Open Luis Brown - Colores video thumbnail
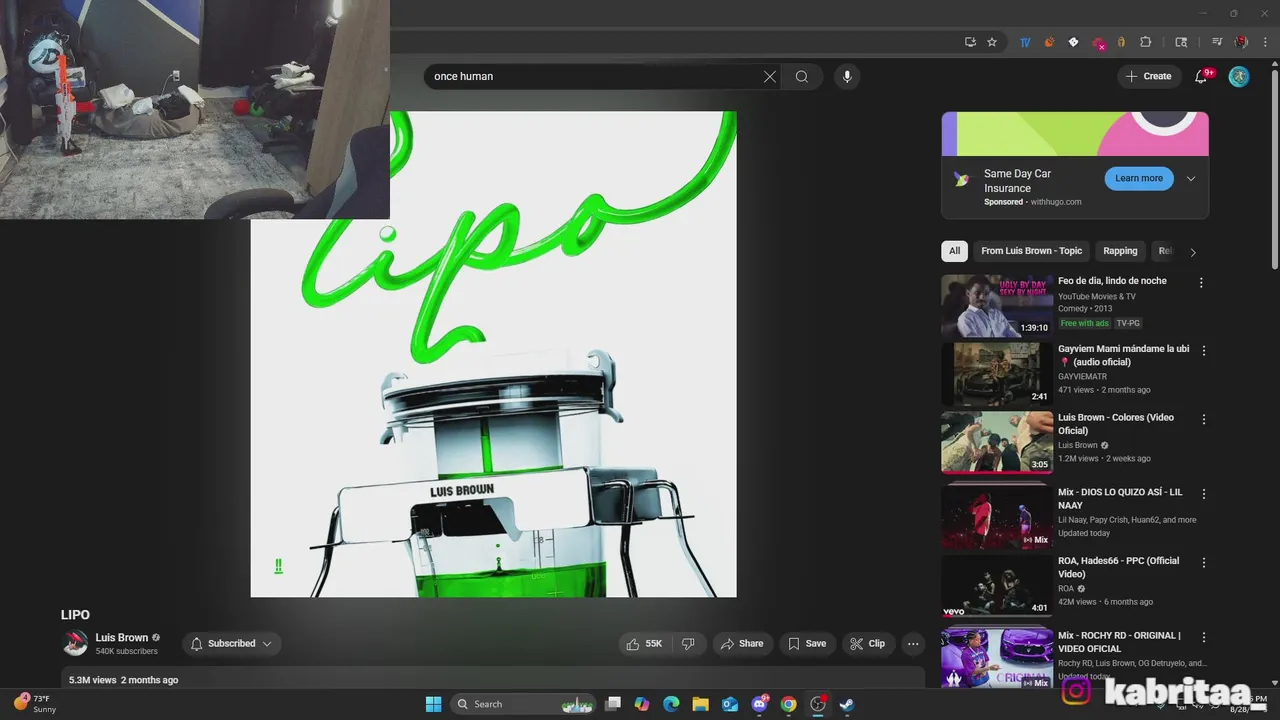The height and width of the screenshot is (720, 1280). click(x=997, y=442)
